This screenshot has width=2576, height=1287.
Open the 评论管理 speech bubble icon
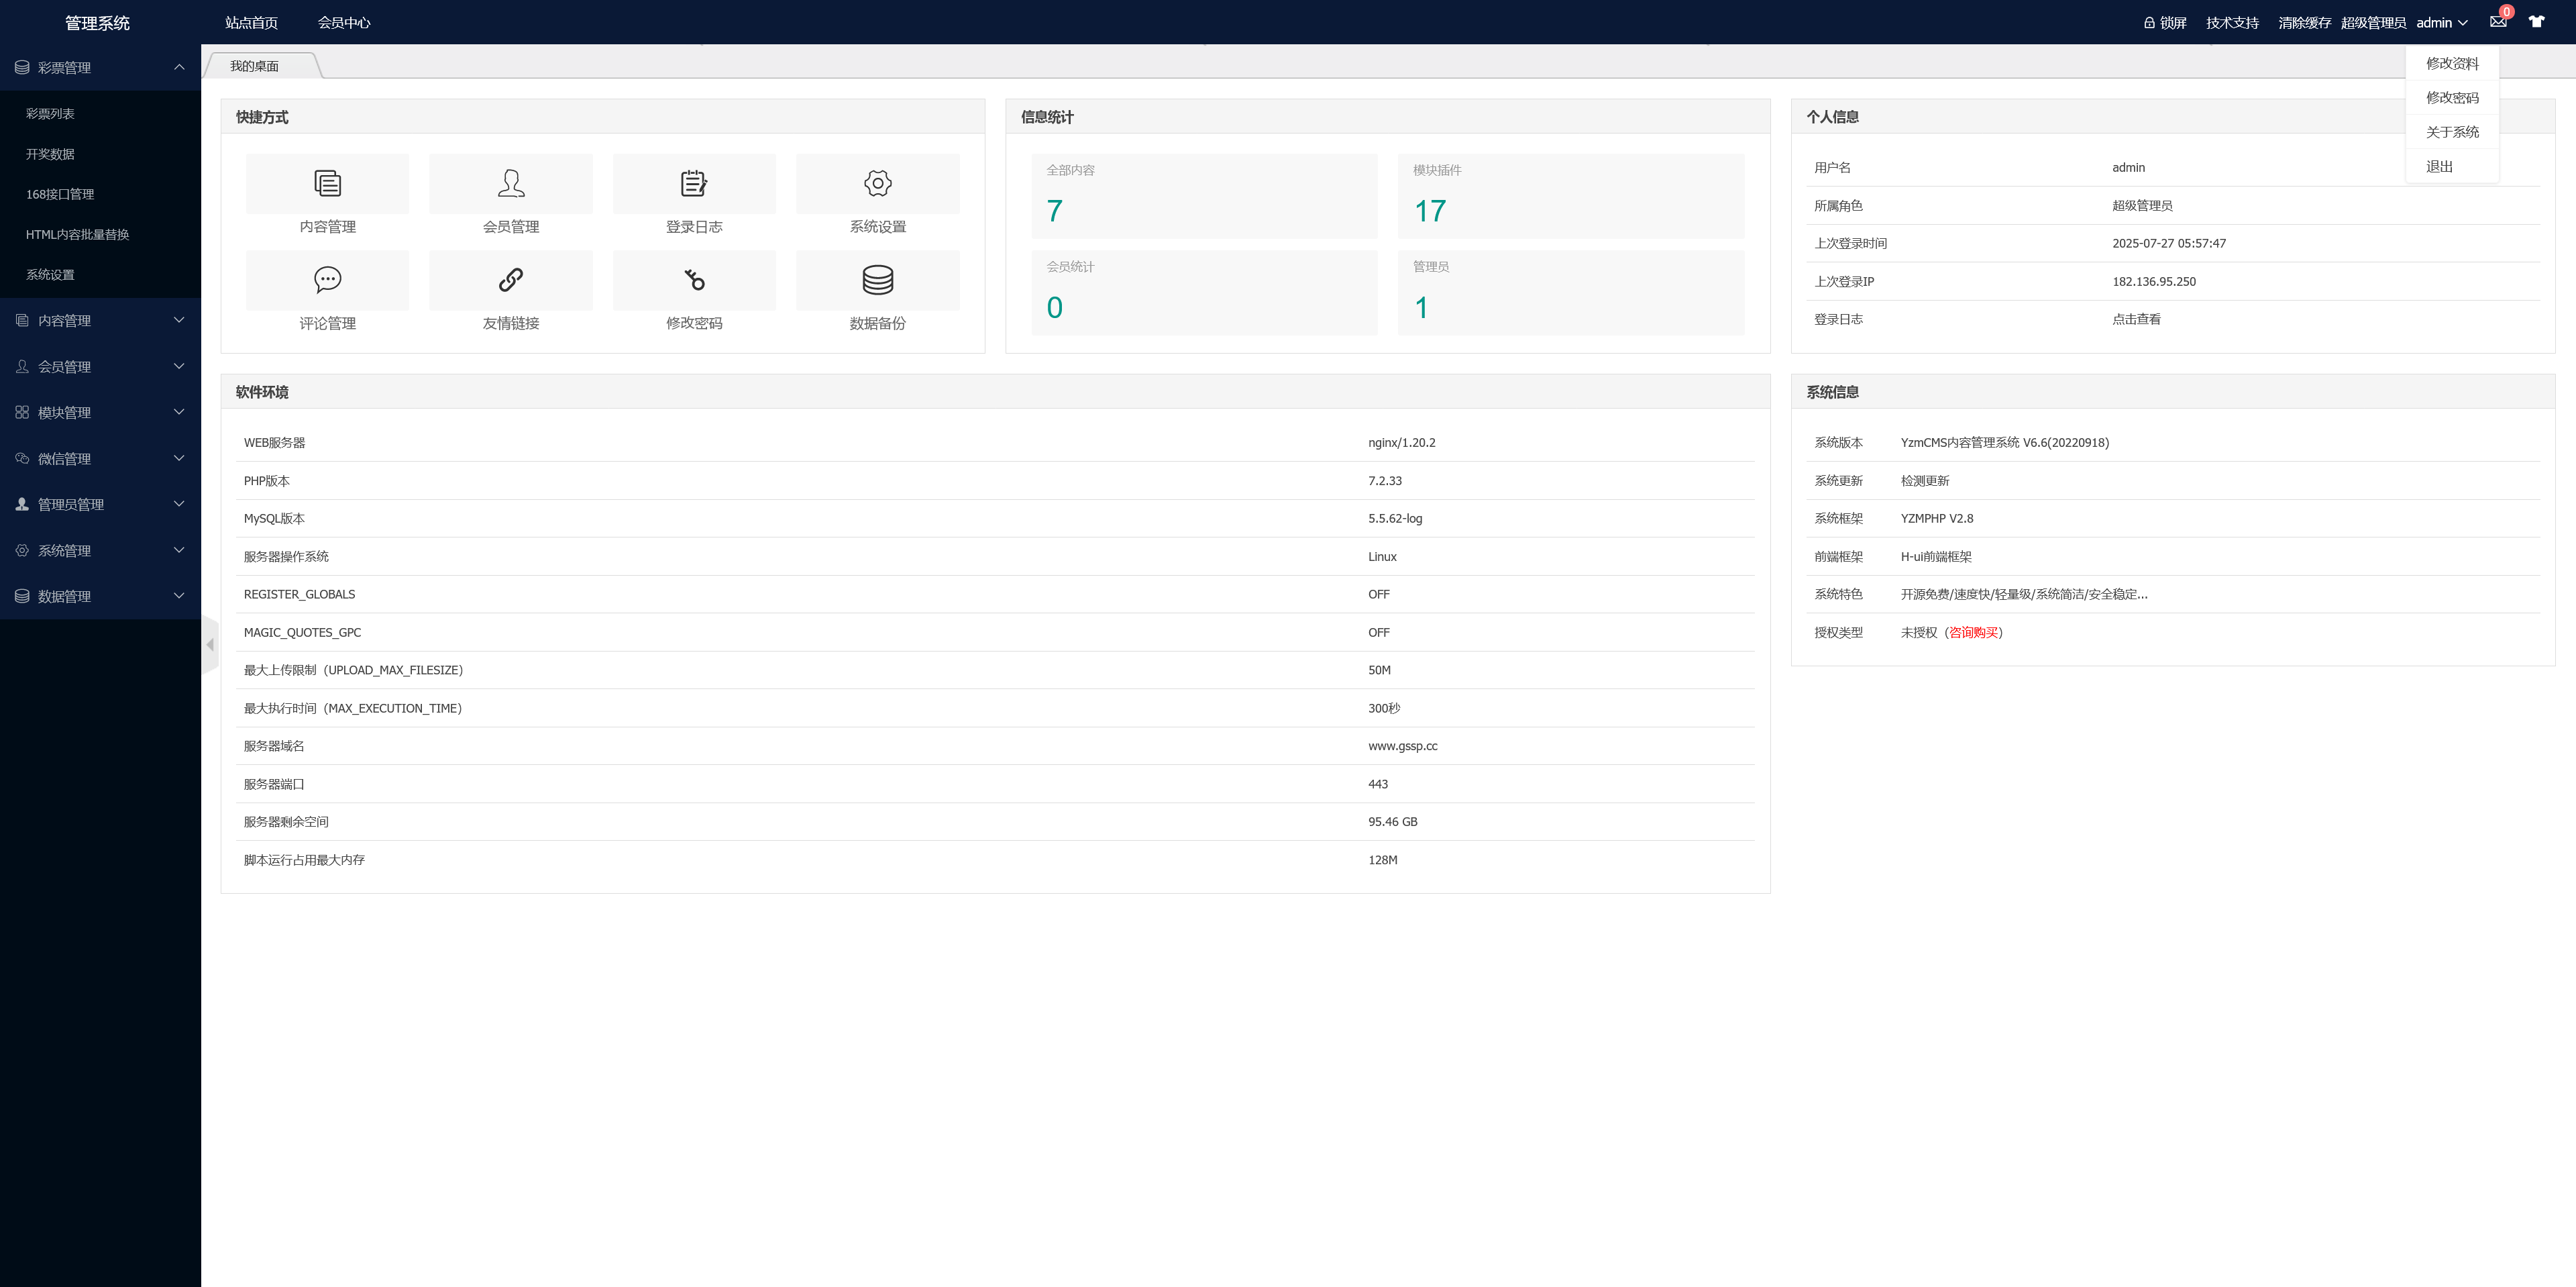[x=327, y=280]
